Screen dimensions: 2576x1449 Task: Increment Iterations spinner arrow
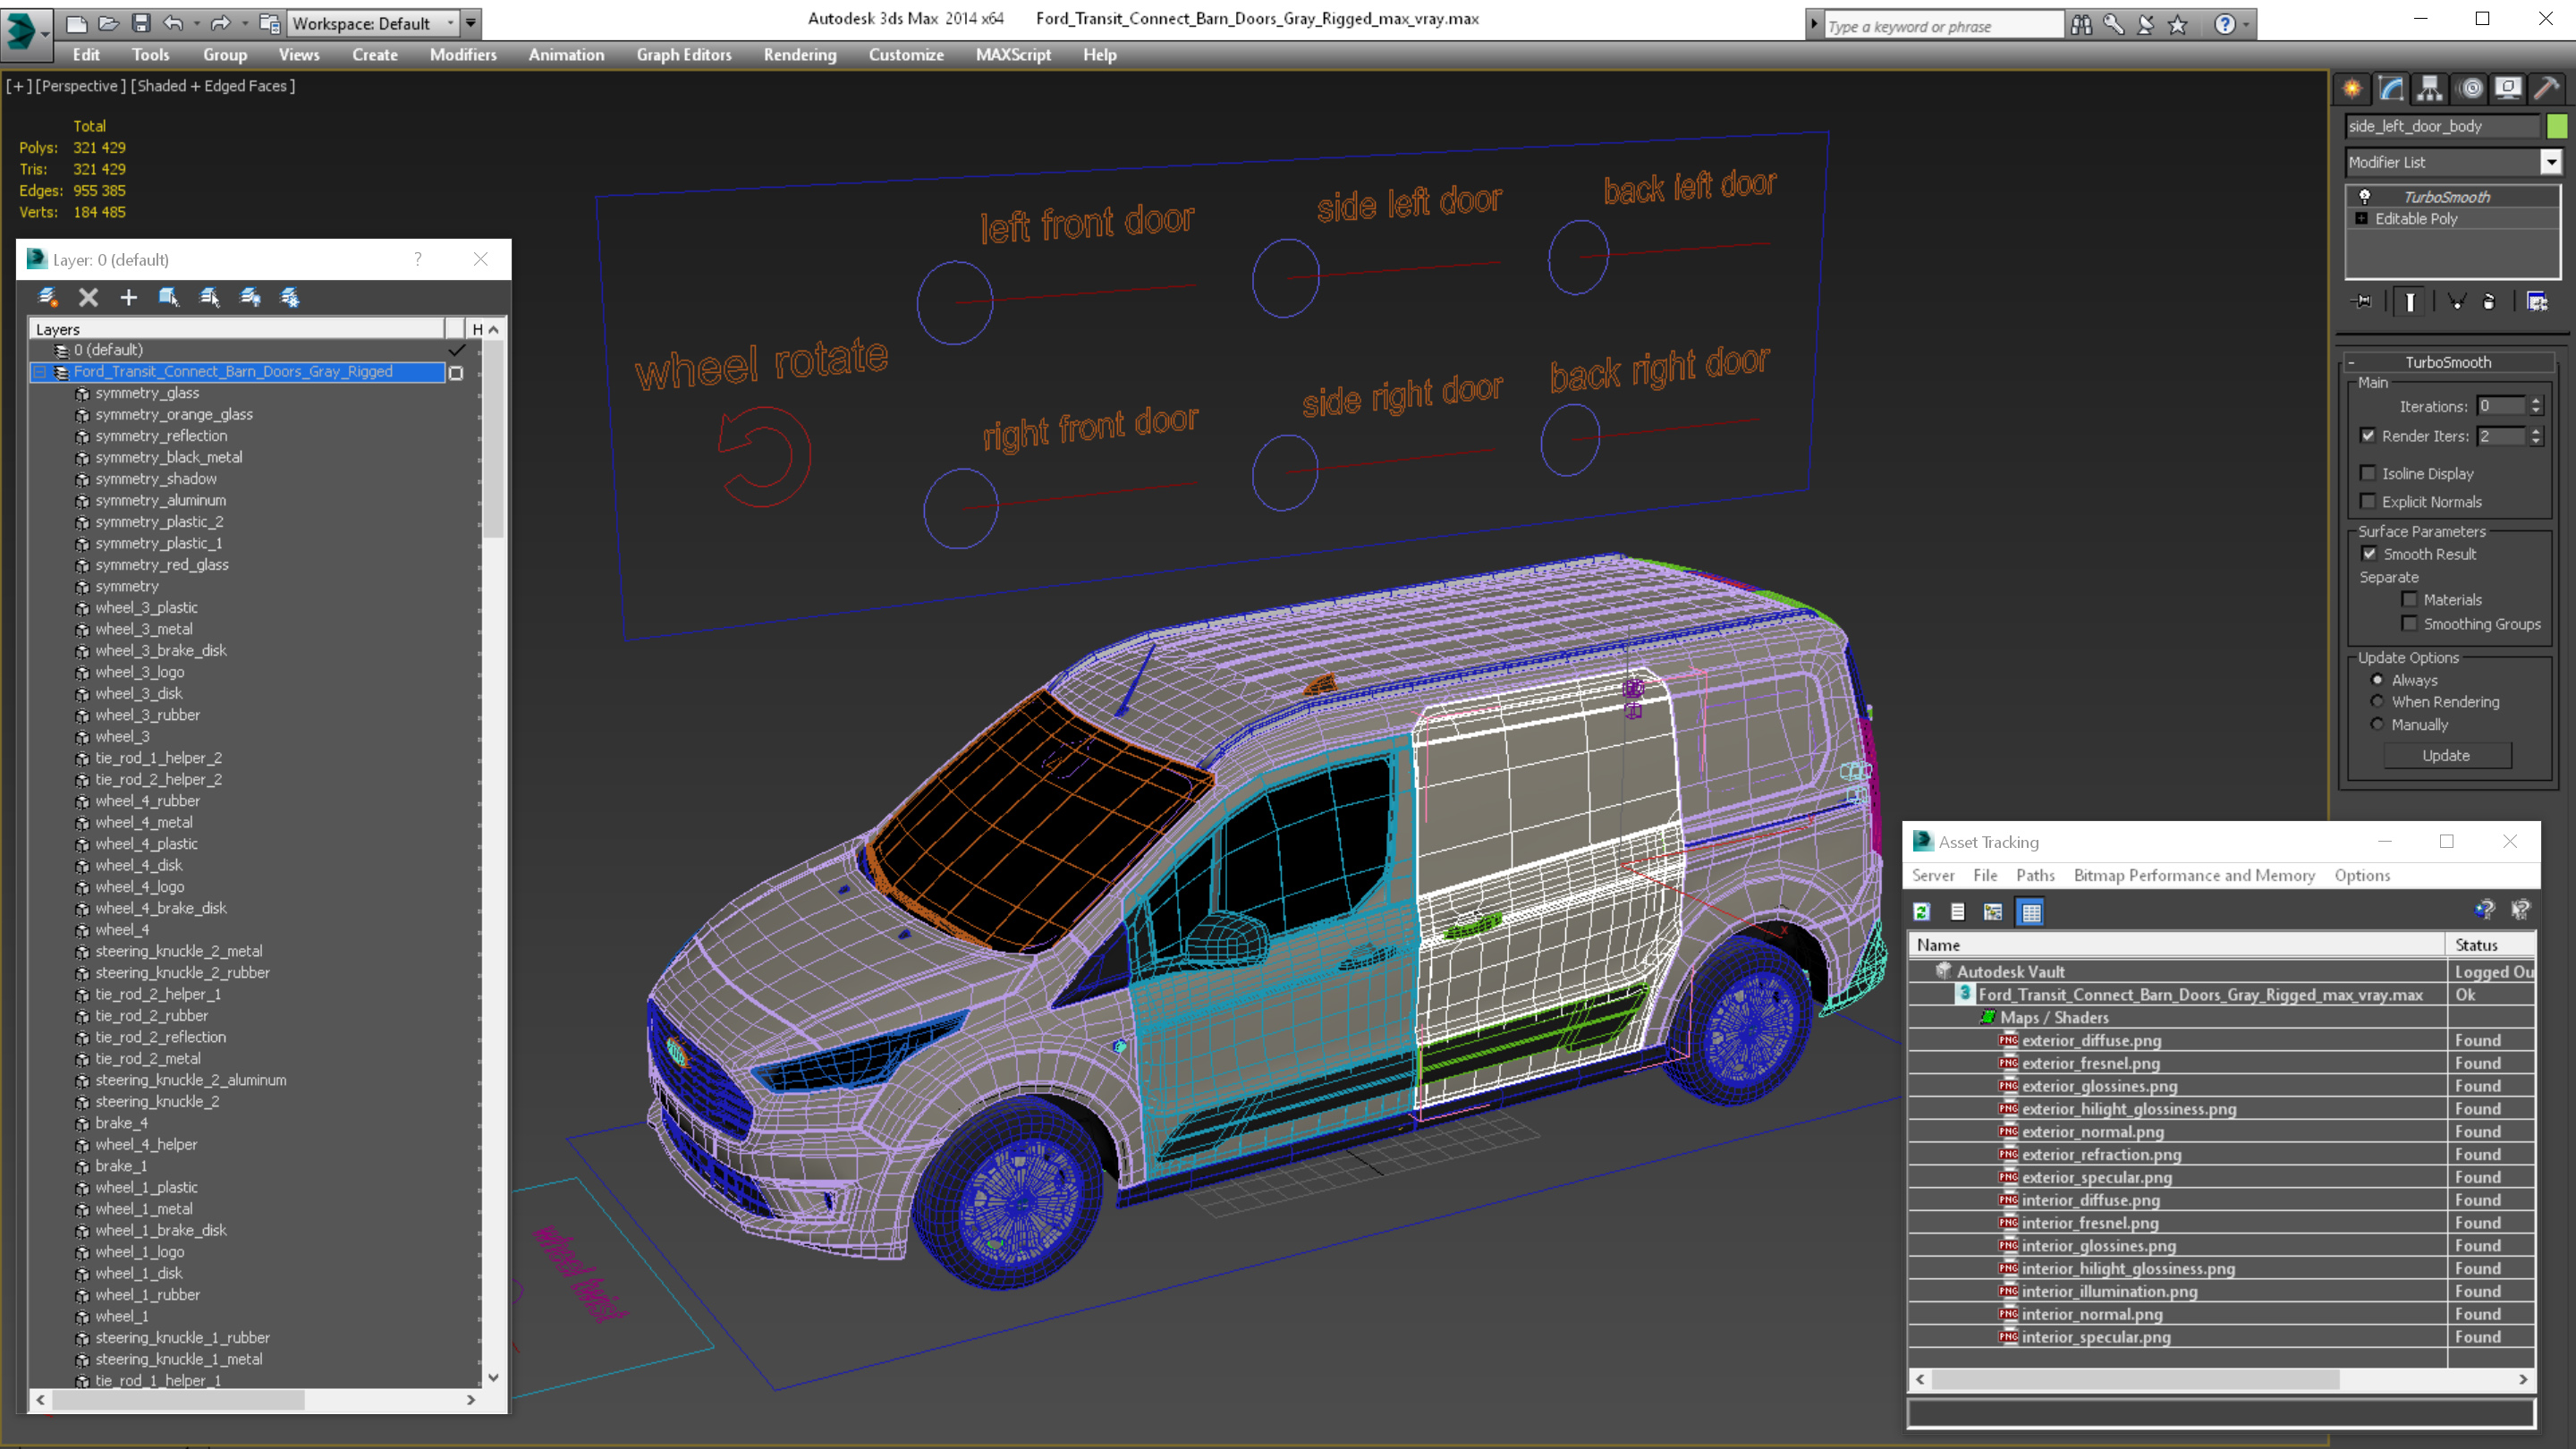pyautogui.click(x=2536, y=401)
